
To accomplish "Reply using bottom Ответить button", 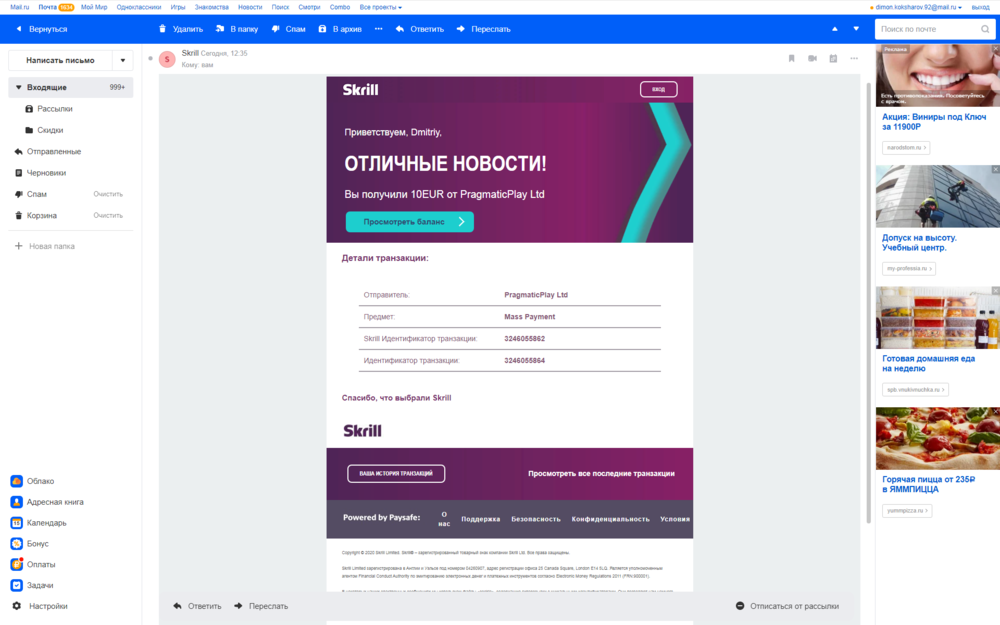I will pos(198,606).
